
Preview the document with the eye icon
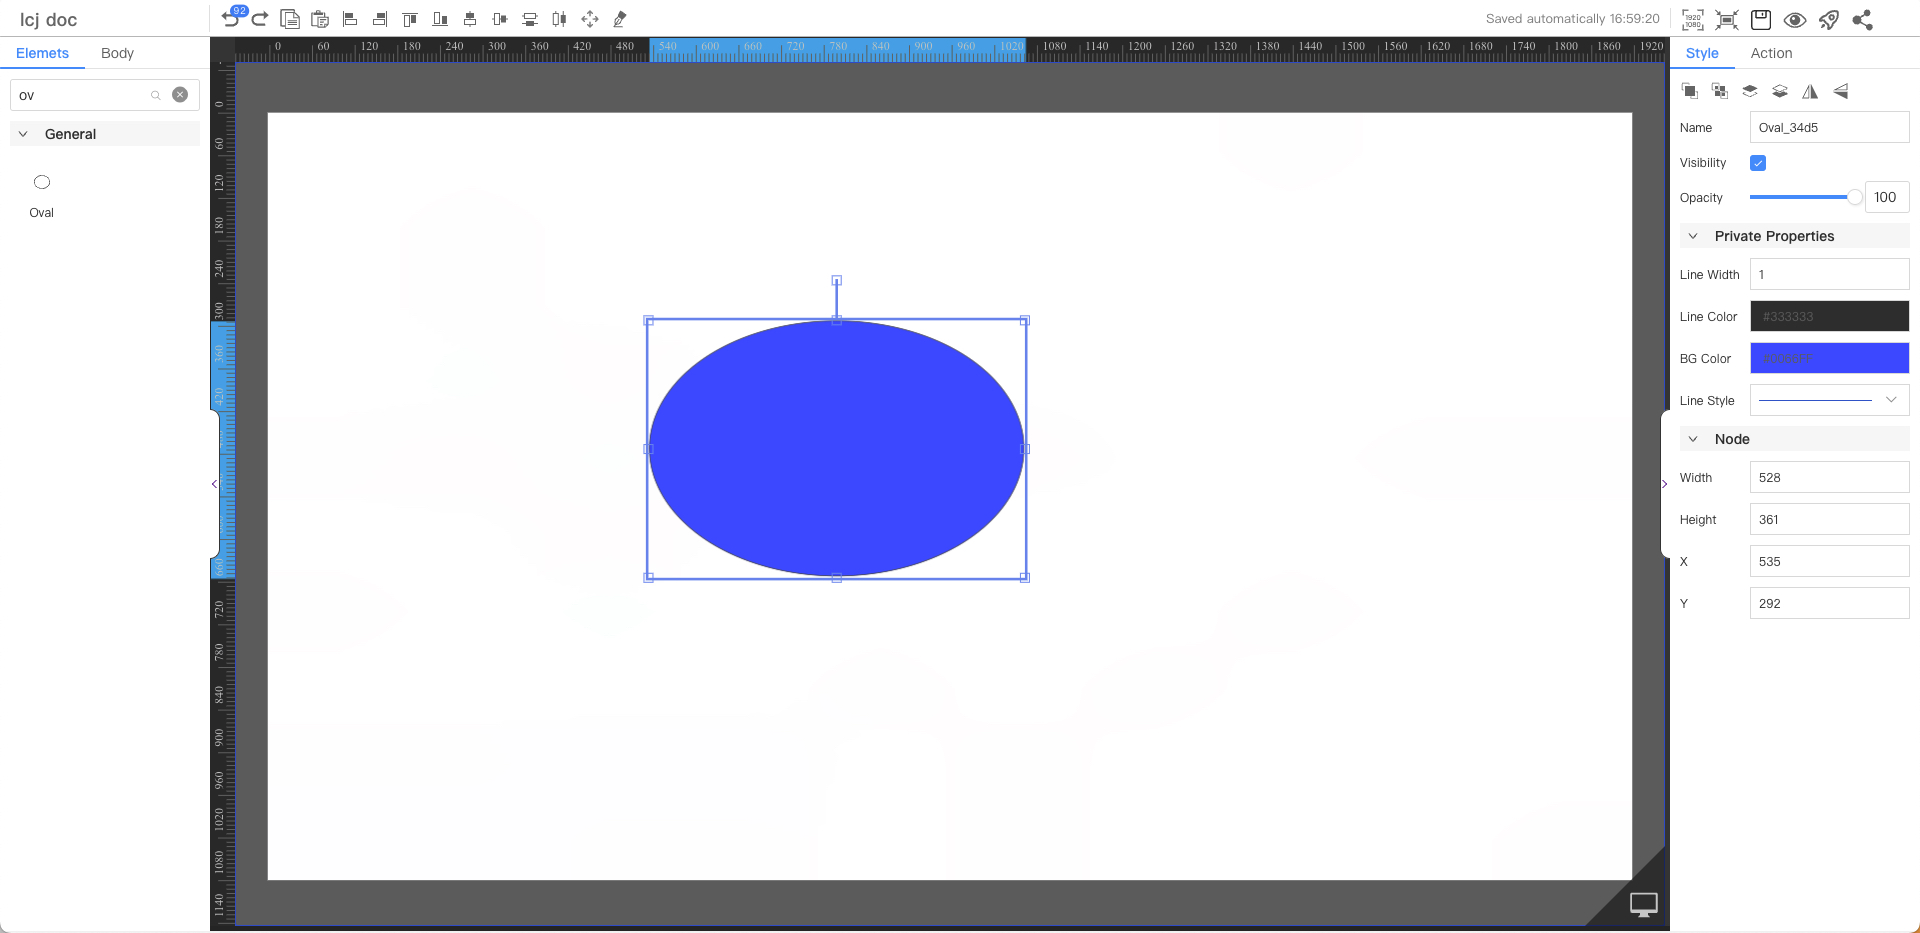[1795, 19]
